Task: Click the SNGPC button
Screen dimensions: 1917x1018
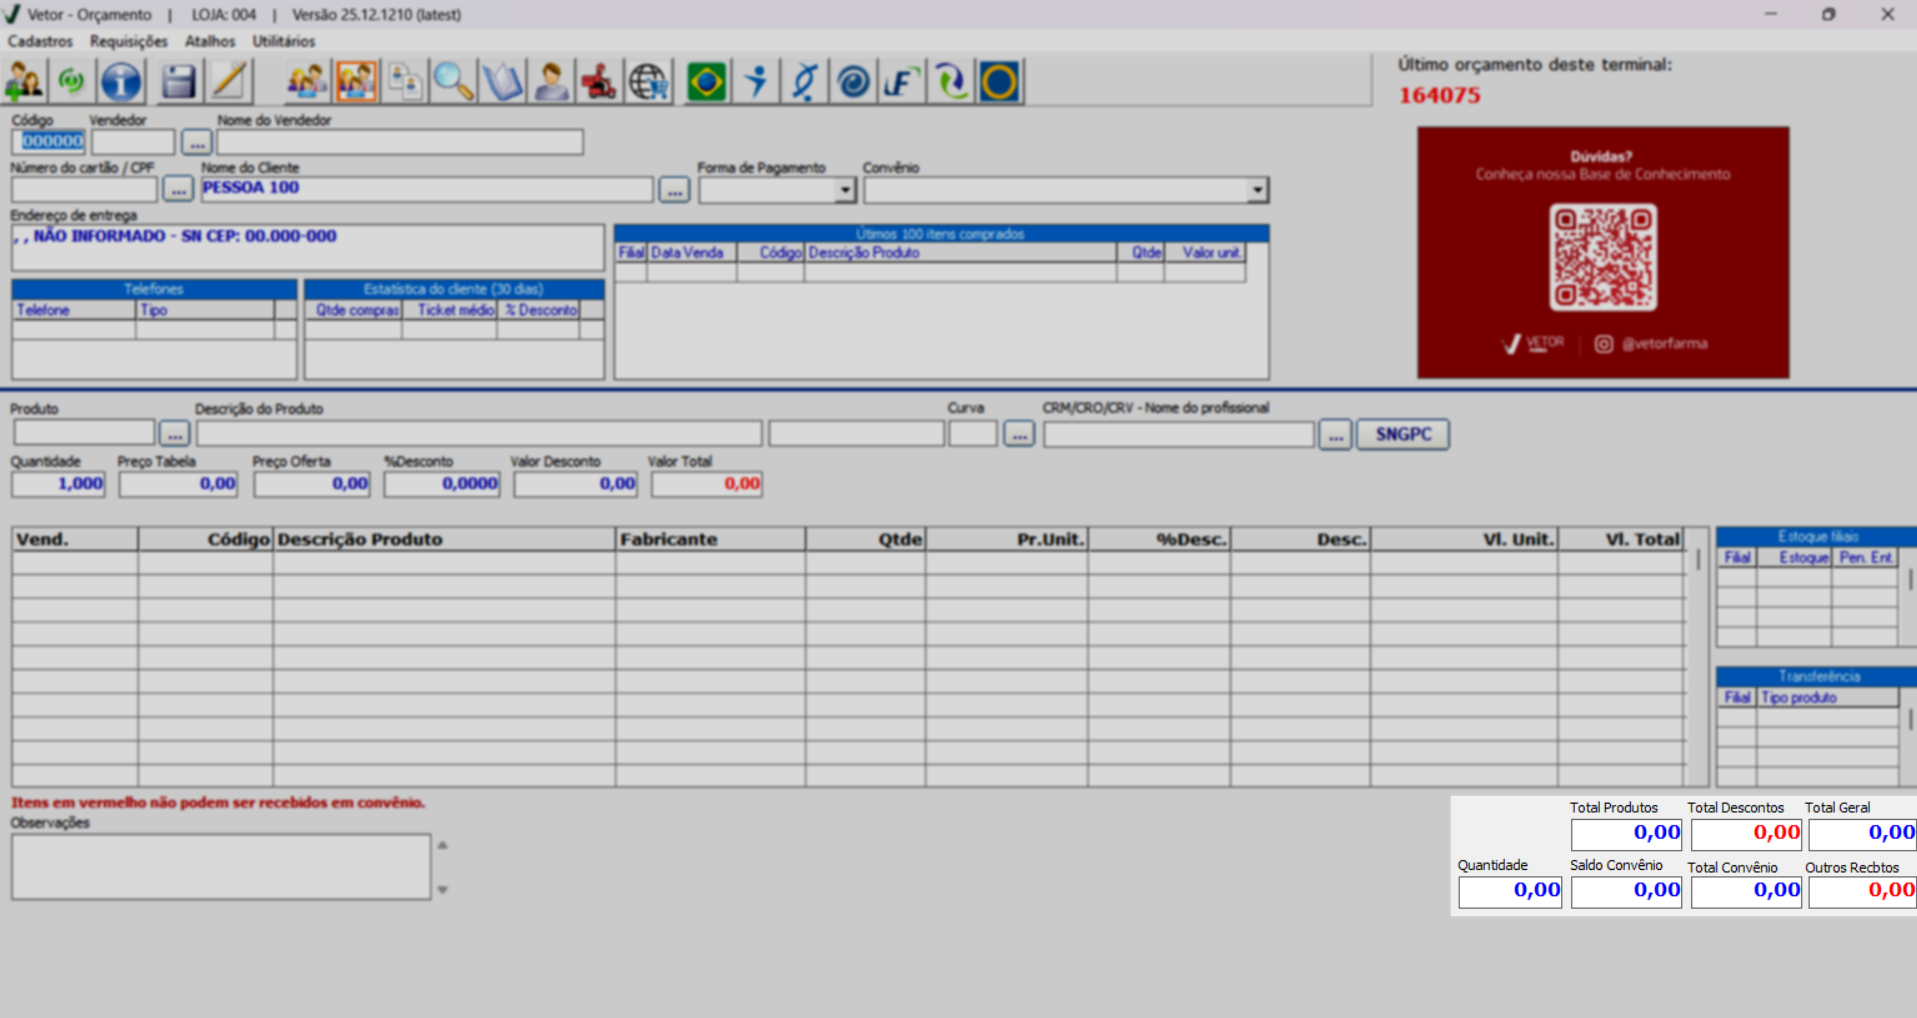Action: (x=1403, y=434)
